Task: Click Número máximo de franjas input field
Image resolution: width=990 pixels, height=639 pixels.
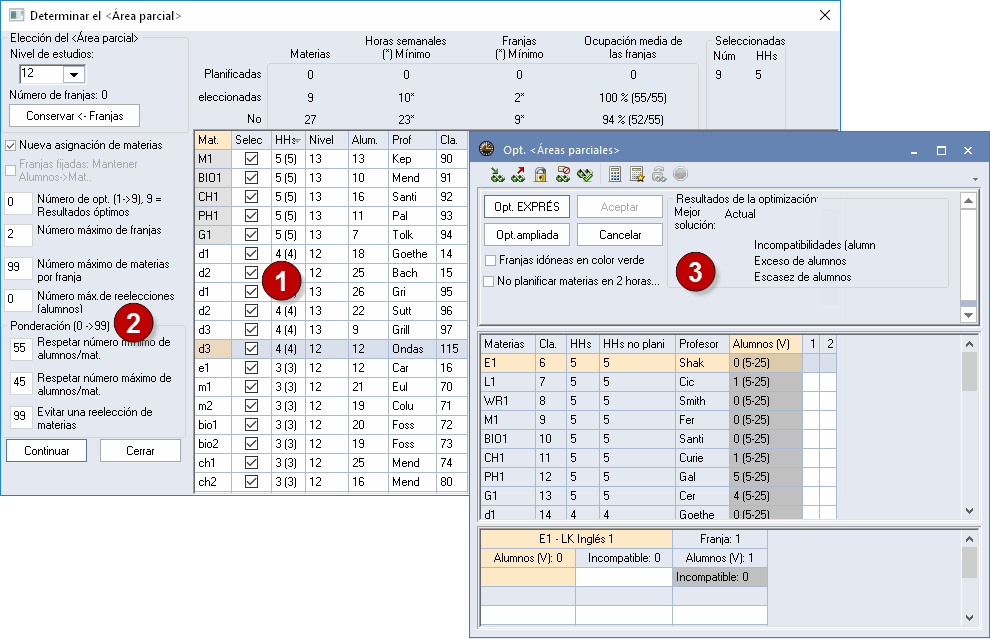Action: [x=18, y=235]
